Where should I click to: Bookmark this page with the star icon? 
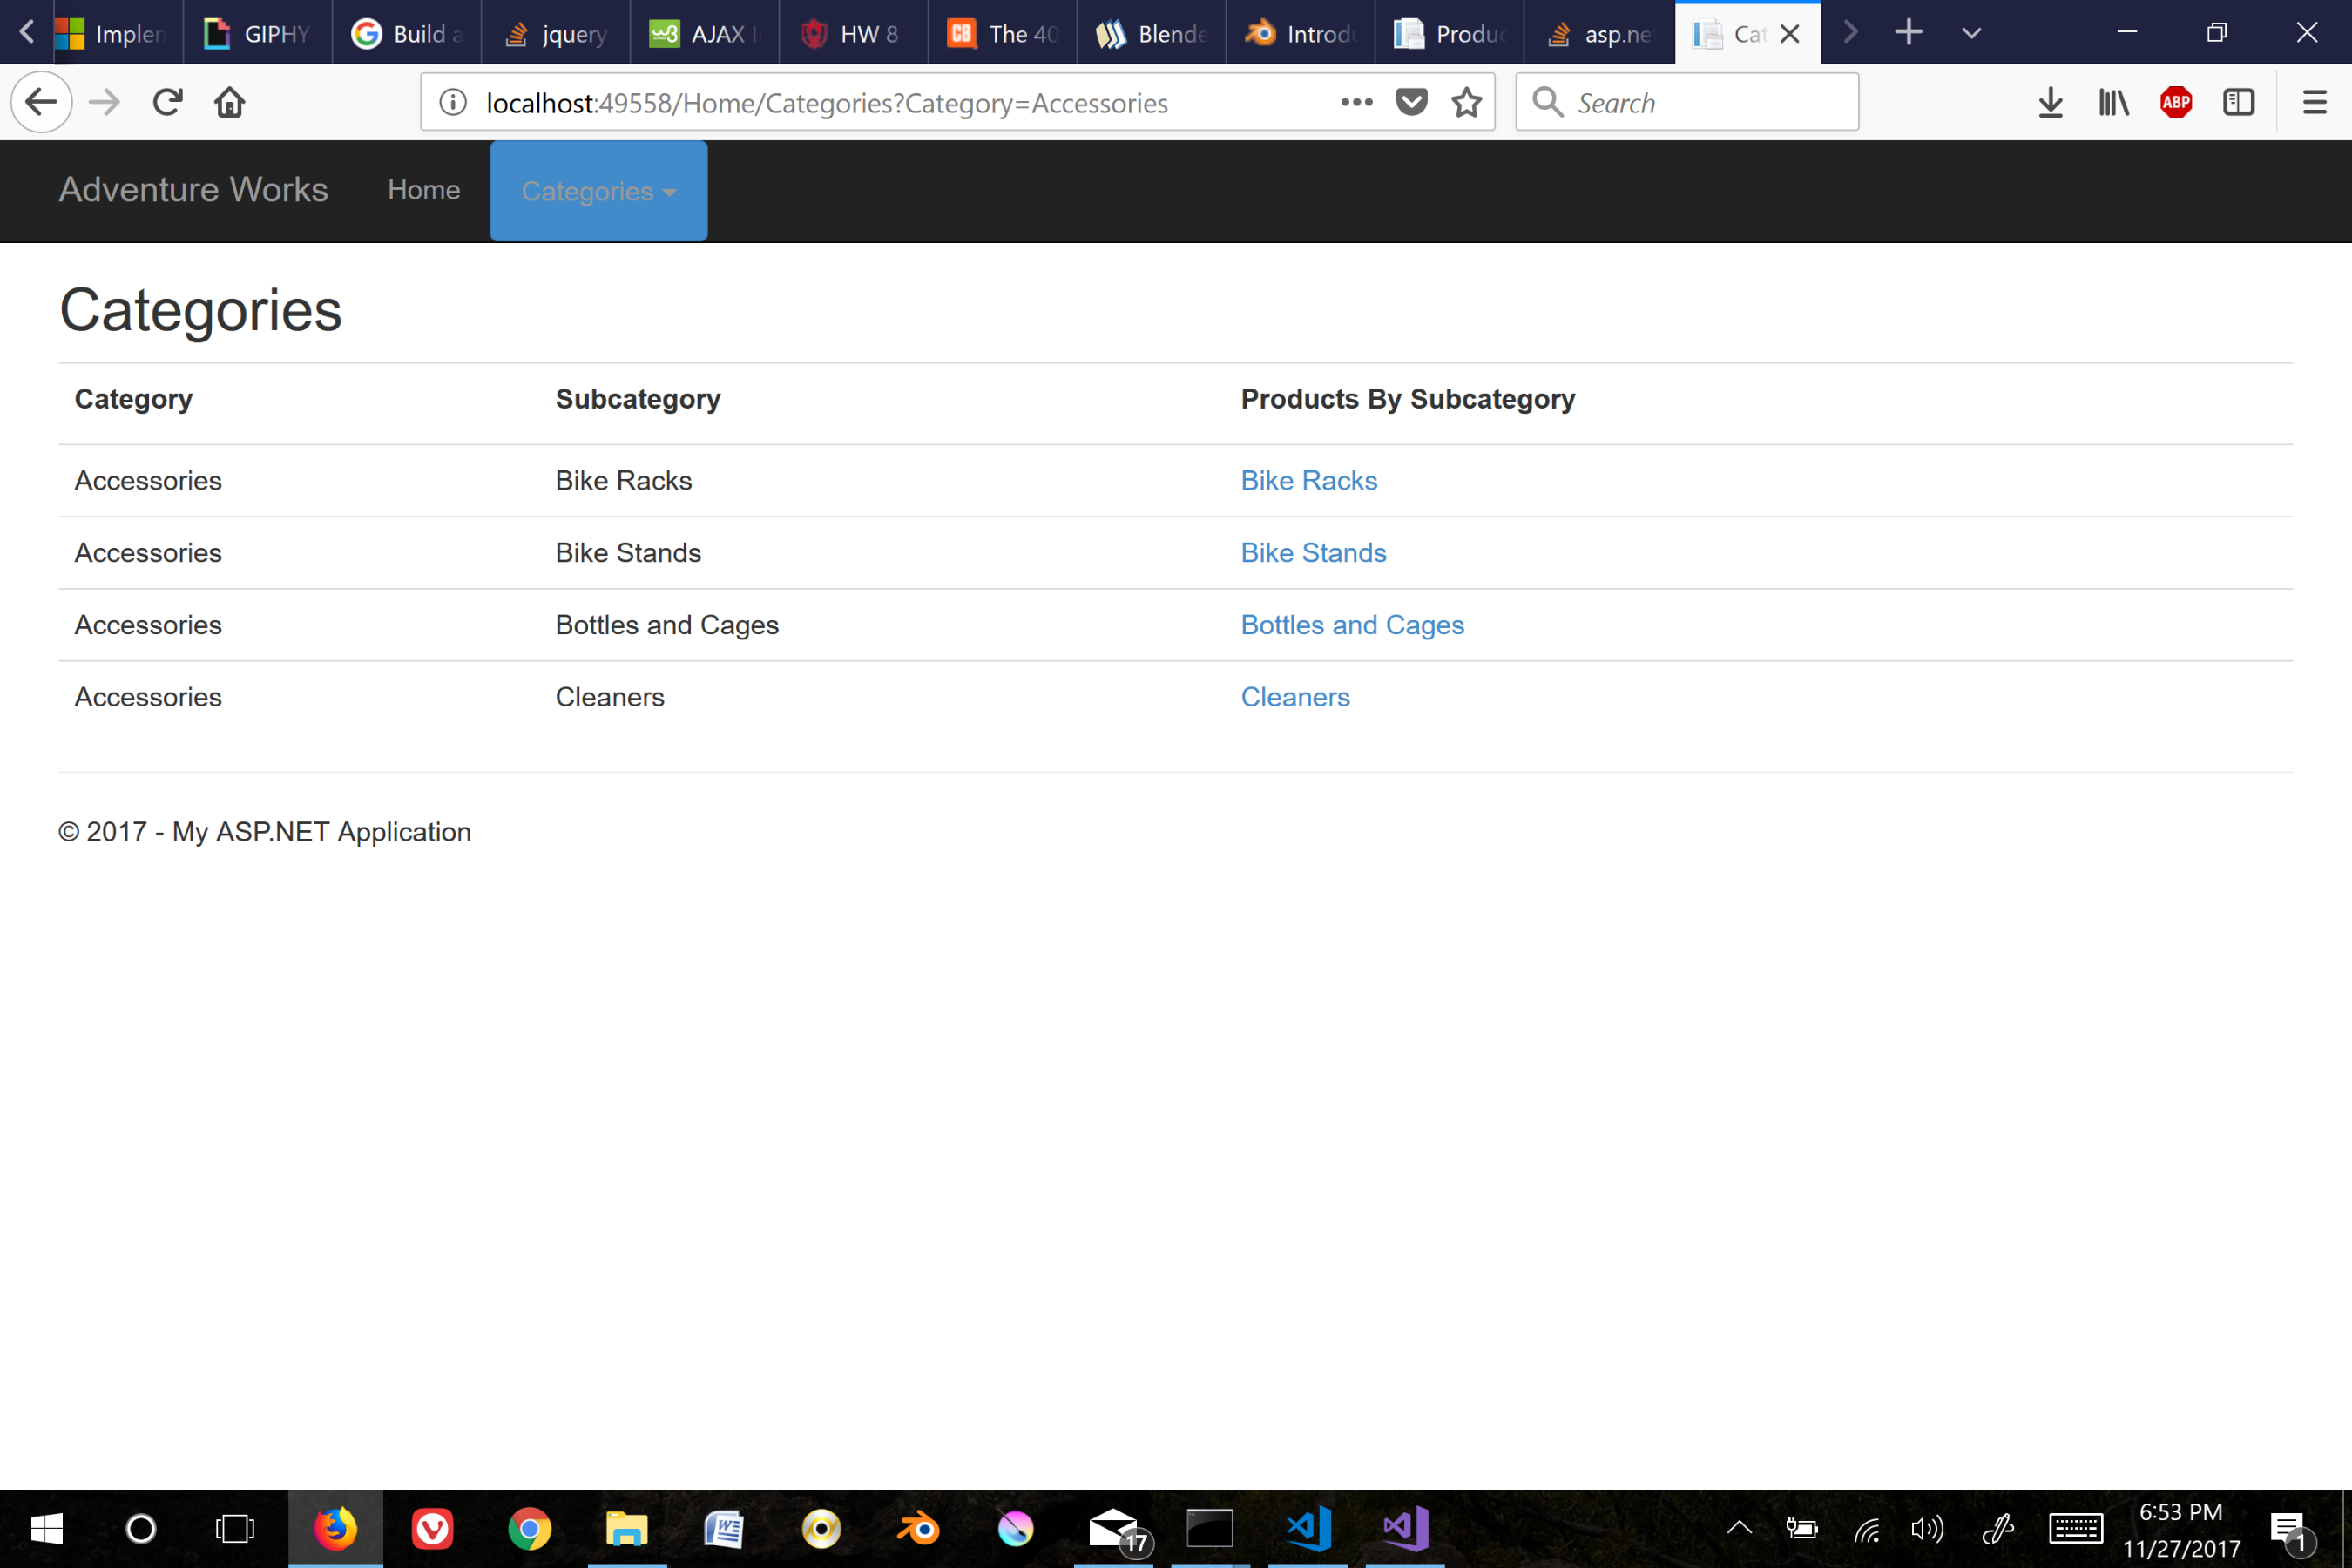1466,102
